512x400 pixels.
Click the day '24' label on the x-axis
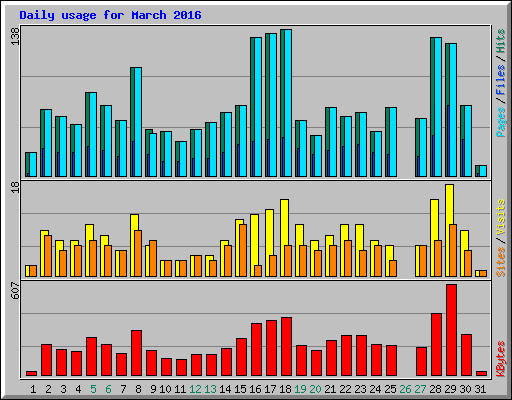[x=375, y=389]
